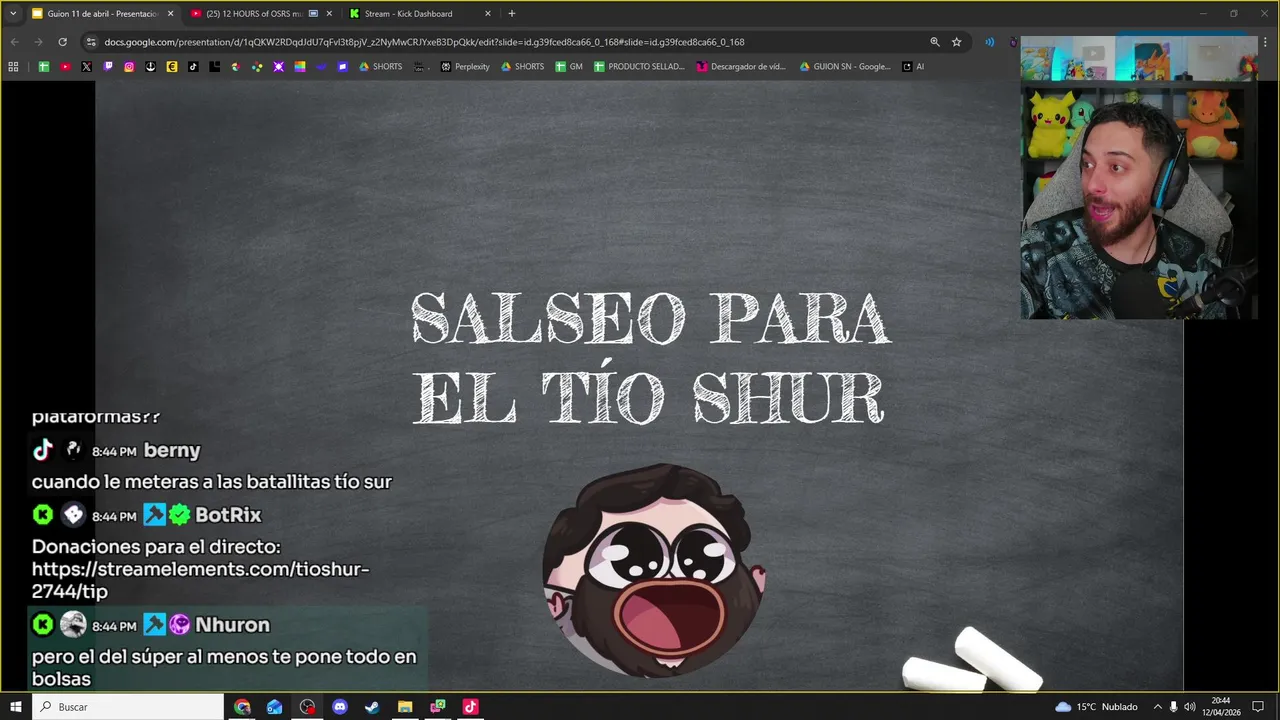The image size is (1280, 720).
Task: Open the Windows Start menu
Action: [15, 707]
